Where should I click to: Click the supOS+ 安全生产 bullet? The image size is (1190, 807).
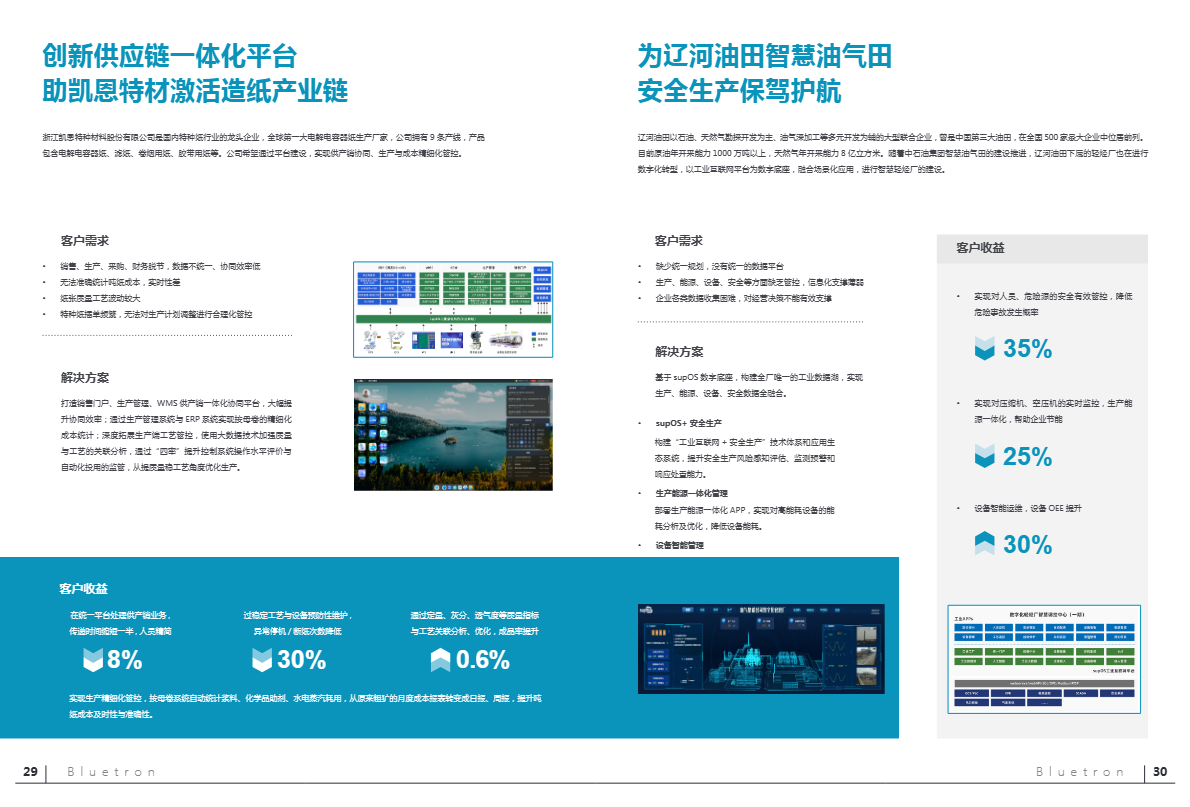(x=688, y=423)
